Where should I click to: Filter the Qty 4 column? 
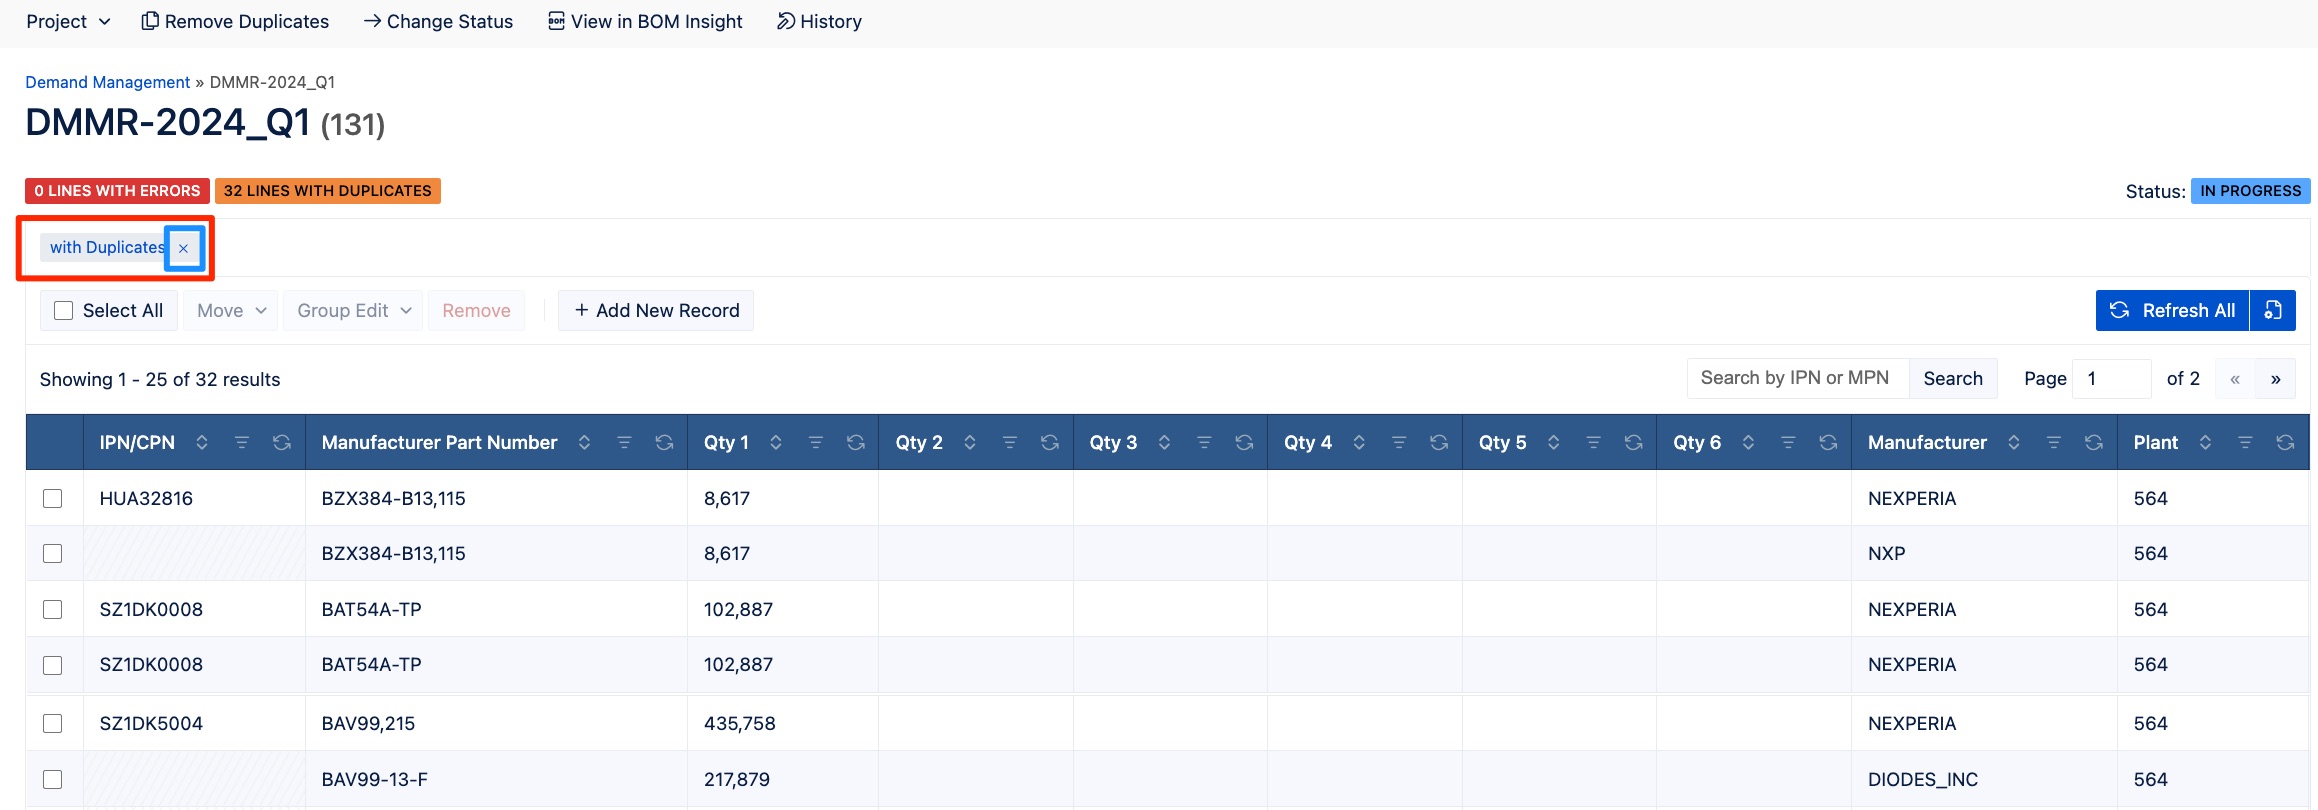1399,442
